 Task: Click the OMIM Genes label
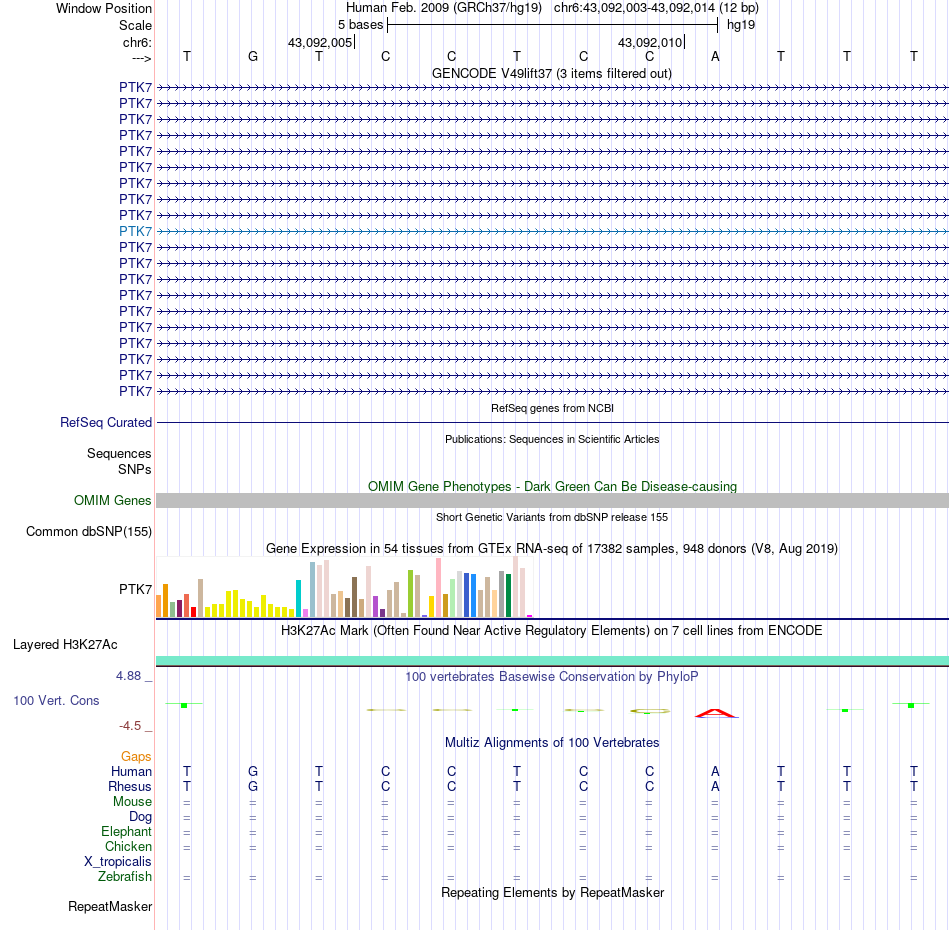tap(112, 500)
